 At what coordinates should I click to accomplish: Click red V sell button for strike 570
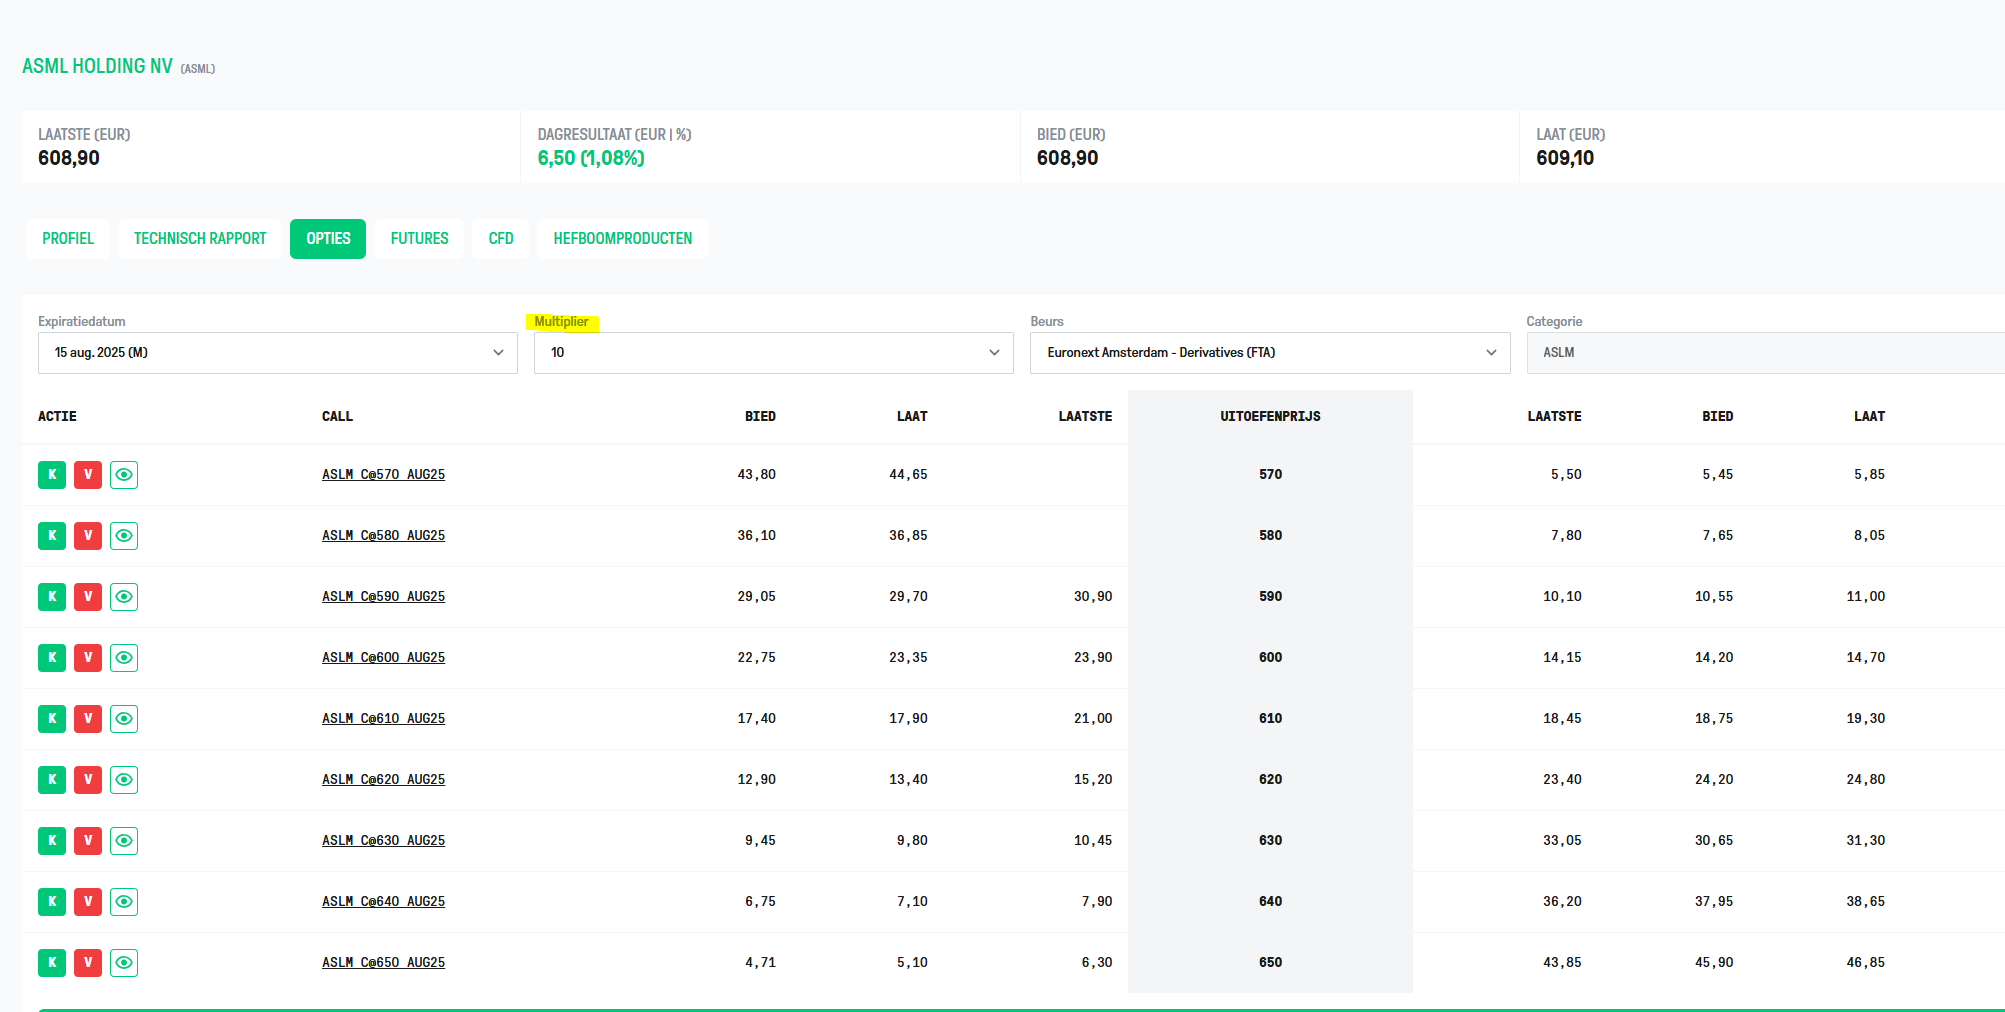tap(88, 475)
